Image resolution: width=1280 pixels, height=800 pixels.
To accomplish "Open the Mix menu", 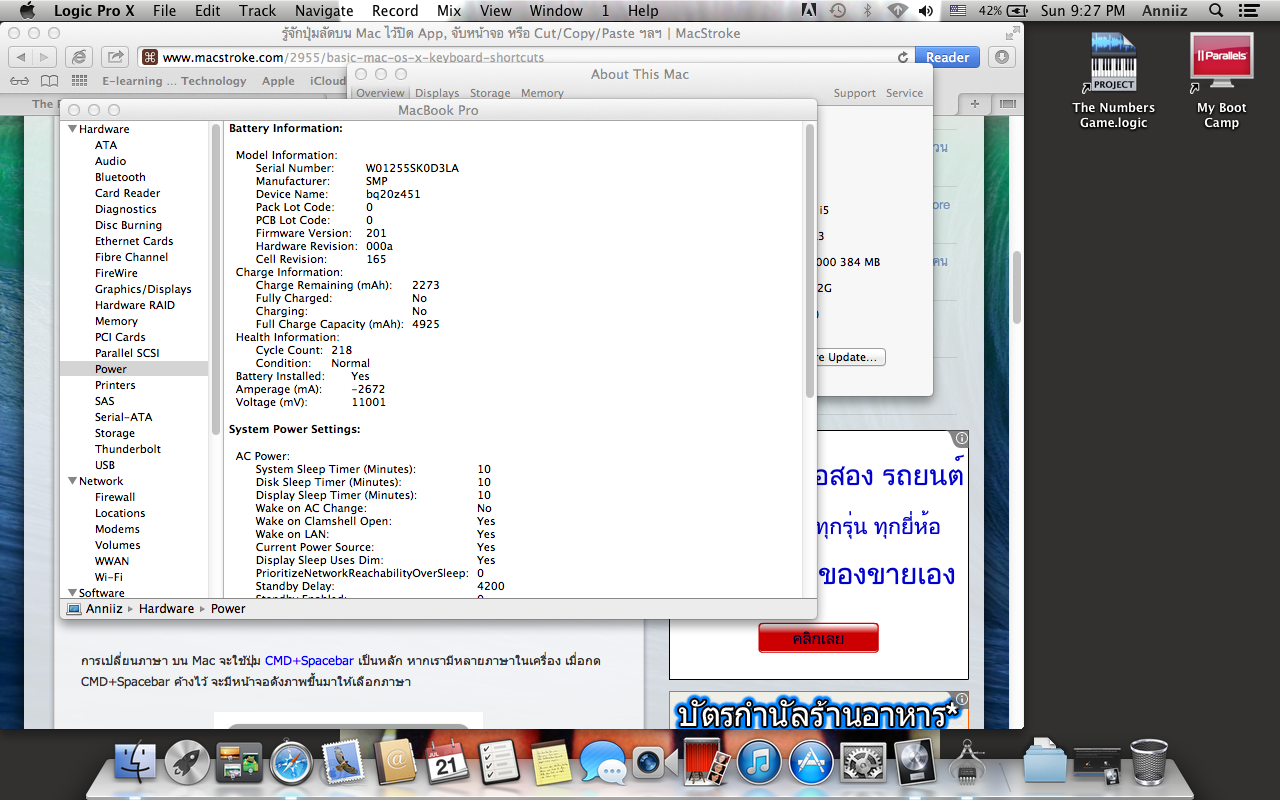I will [449, 11].
